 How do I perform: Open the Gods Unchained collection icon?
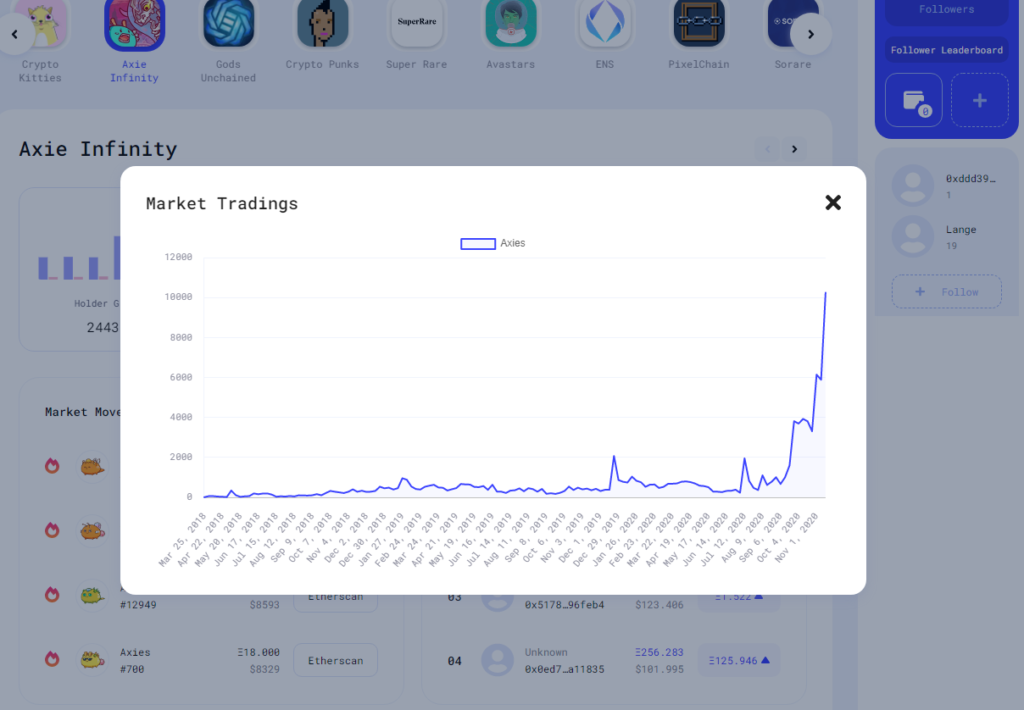pyautogui.click(x=228, y=24)
